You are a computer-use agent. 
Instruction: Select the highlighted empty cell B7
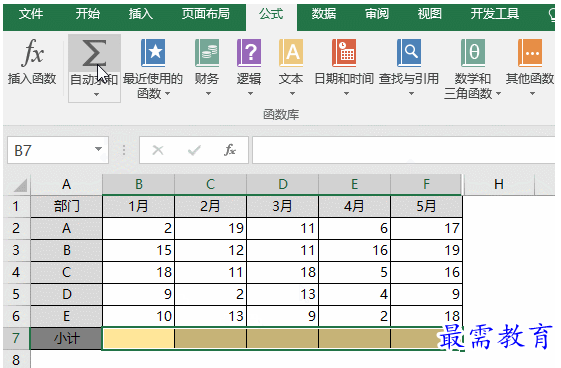pyautogui.click(x=138, y=338)
